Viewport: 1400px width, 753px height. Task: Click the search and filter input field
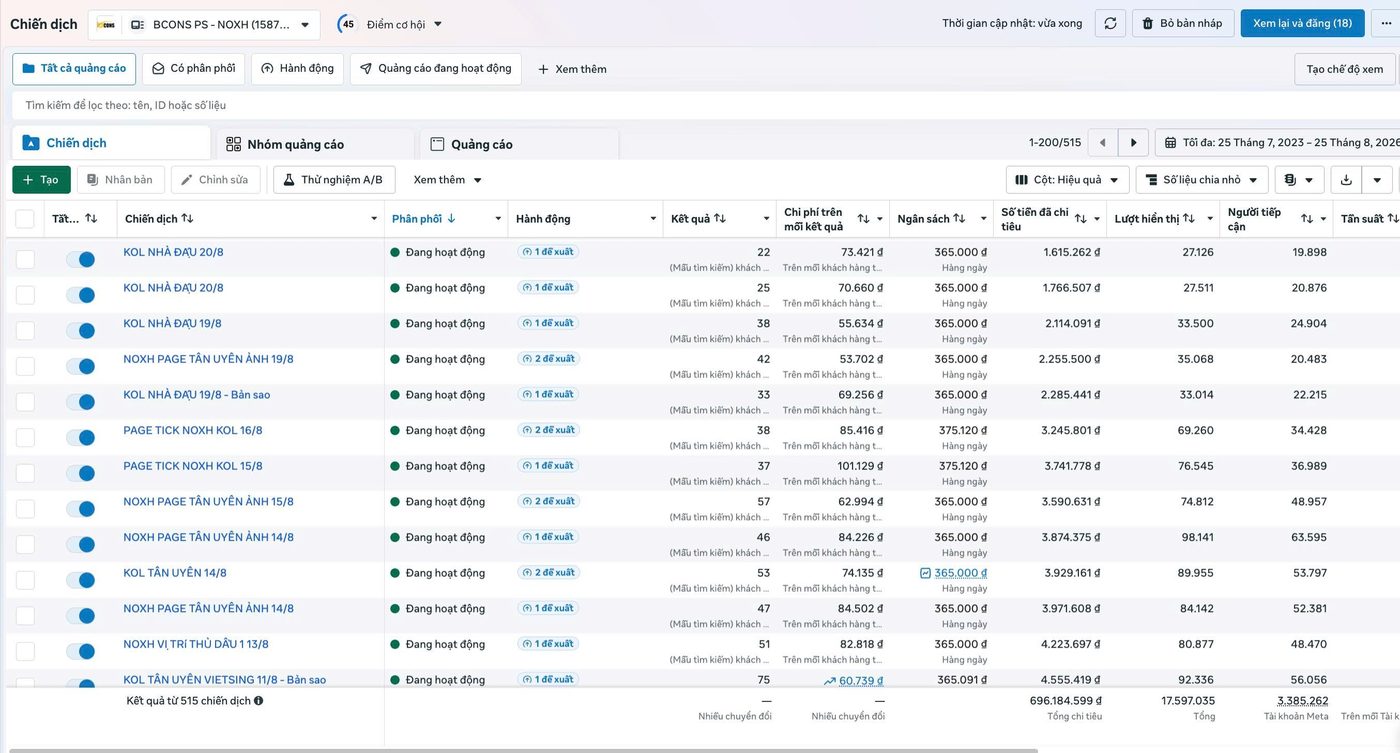(x=706, y=105)
